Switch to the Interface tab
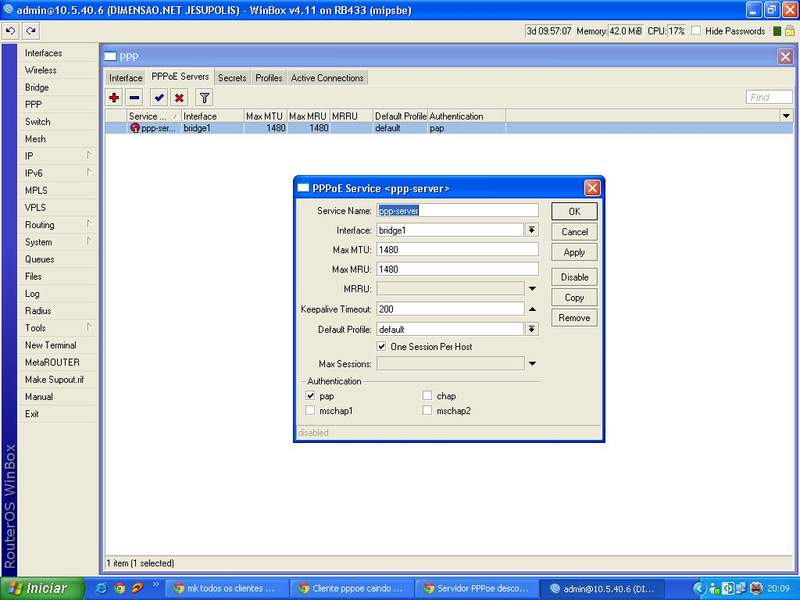The height and width of the screenshot is (600, 800). pyautogui.click(x=126, y=78)
